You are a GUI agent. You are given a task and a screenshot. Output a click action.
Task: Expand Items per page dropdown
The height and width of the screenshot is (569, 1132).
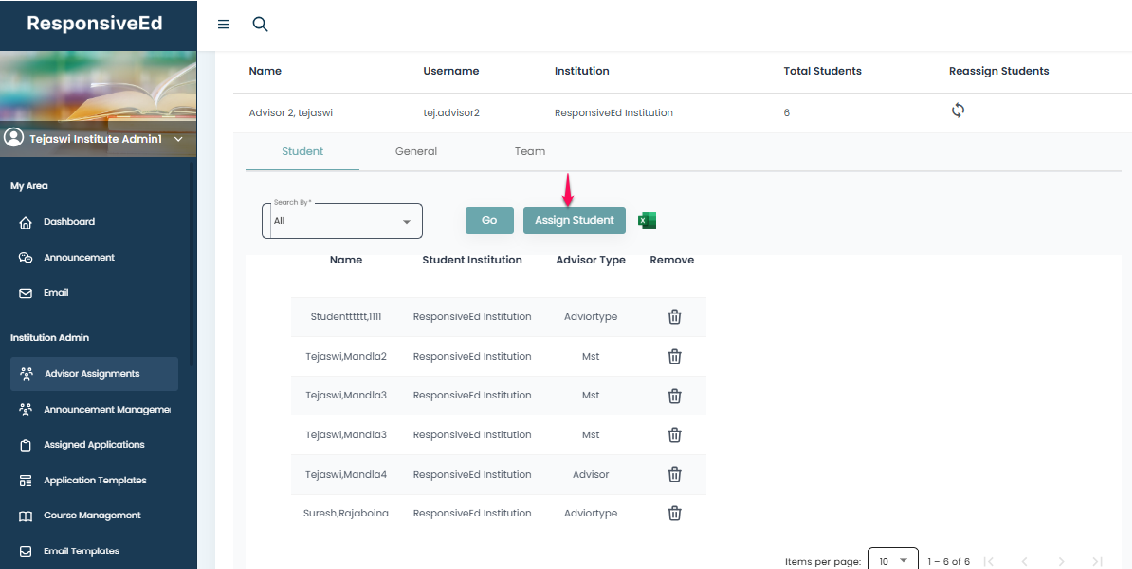tap(892, 561)
